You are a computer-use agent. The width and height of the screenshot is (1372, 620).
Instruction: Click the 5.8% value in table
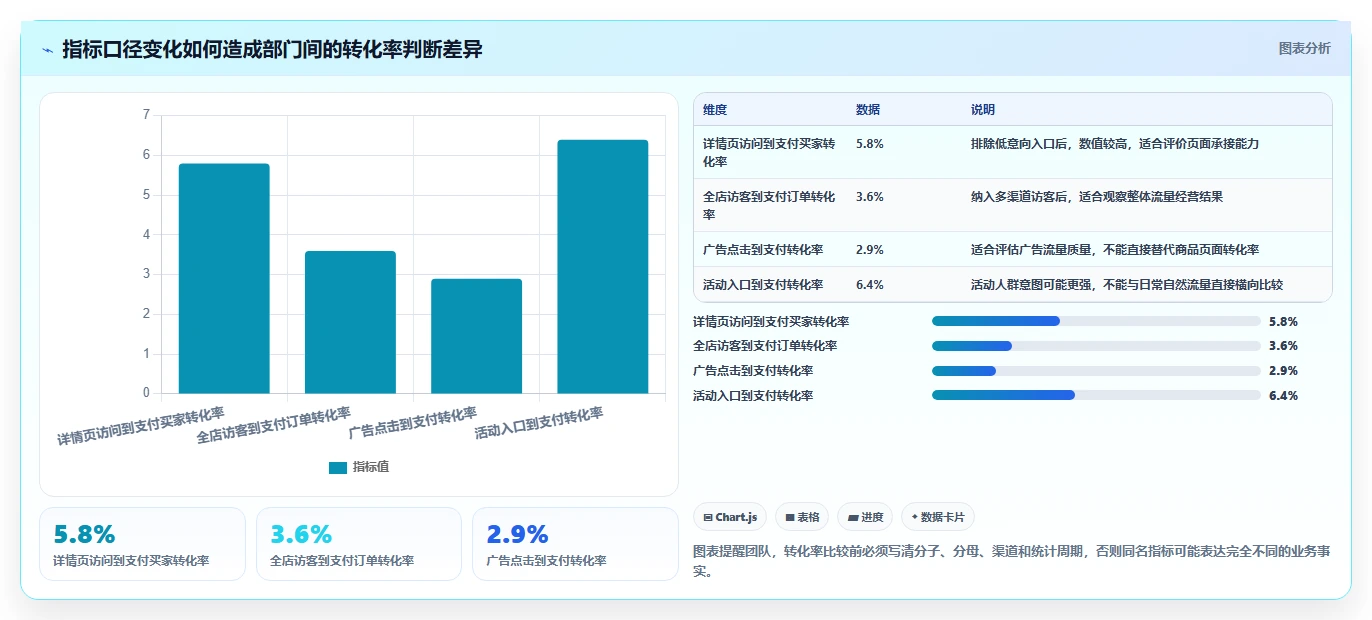click(870, 144)
